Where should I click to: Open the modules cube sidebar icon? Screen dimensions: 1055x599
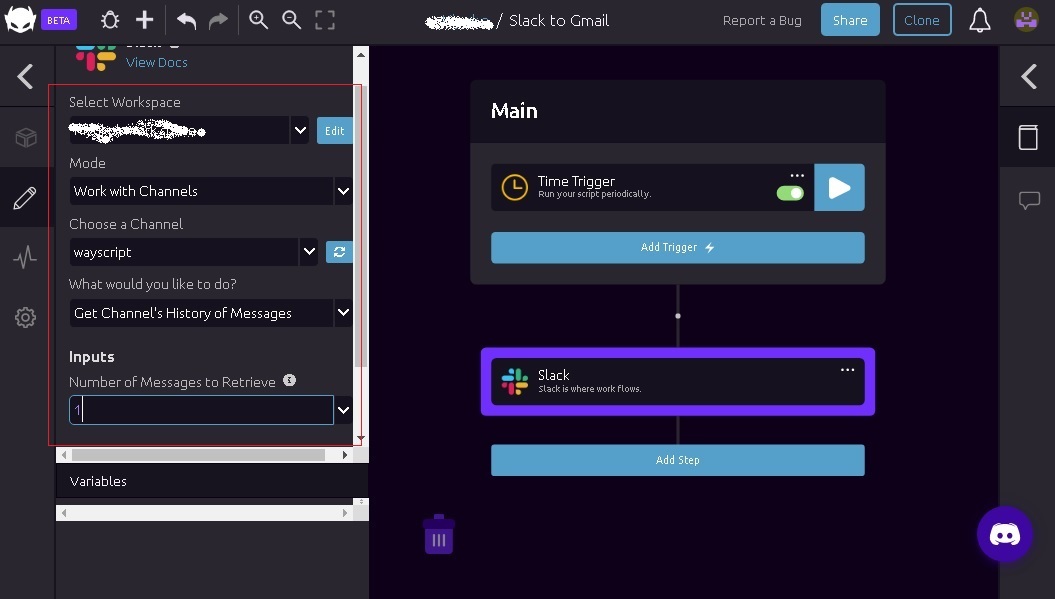[26, 137]
